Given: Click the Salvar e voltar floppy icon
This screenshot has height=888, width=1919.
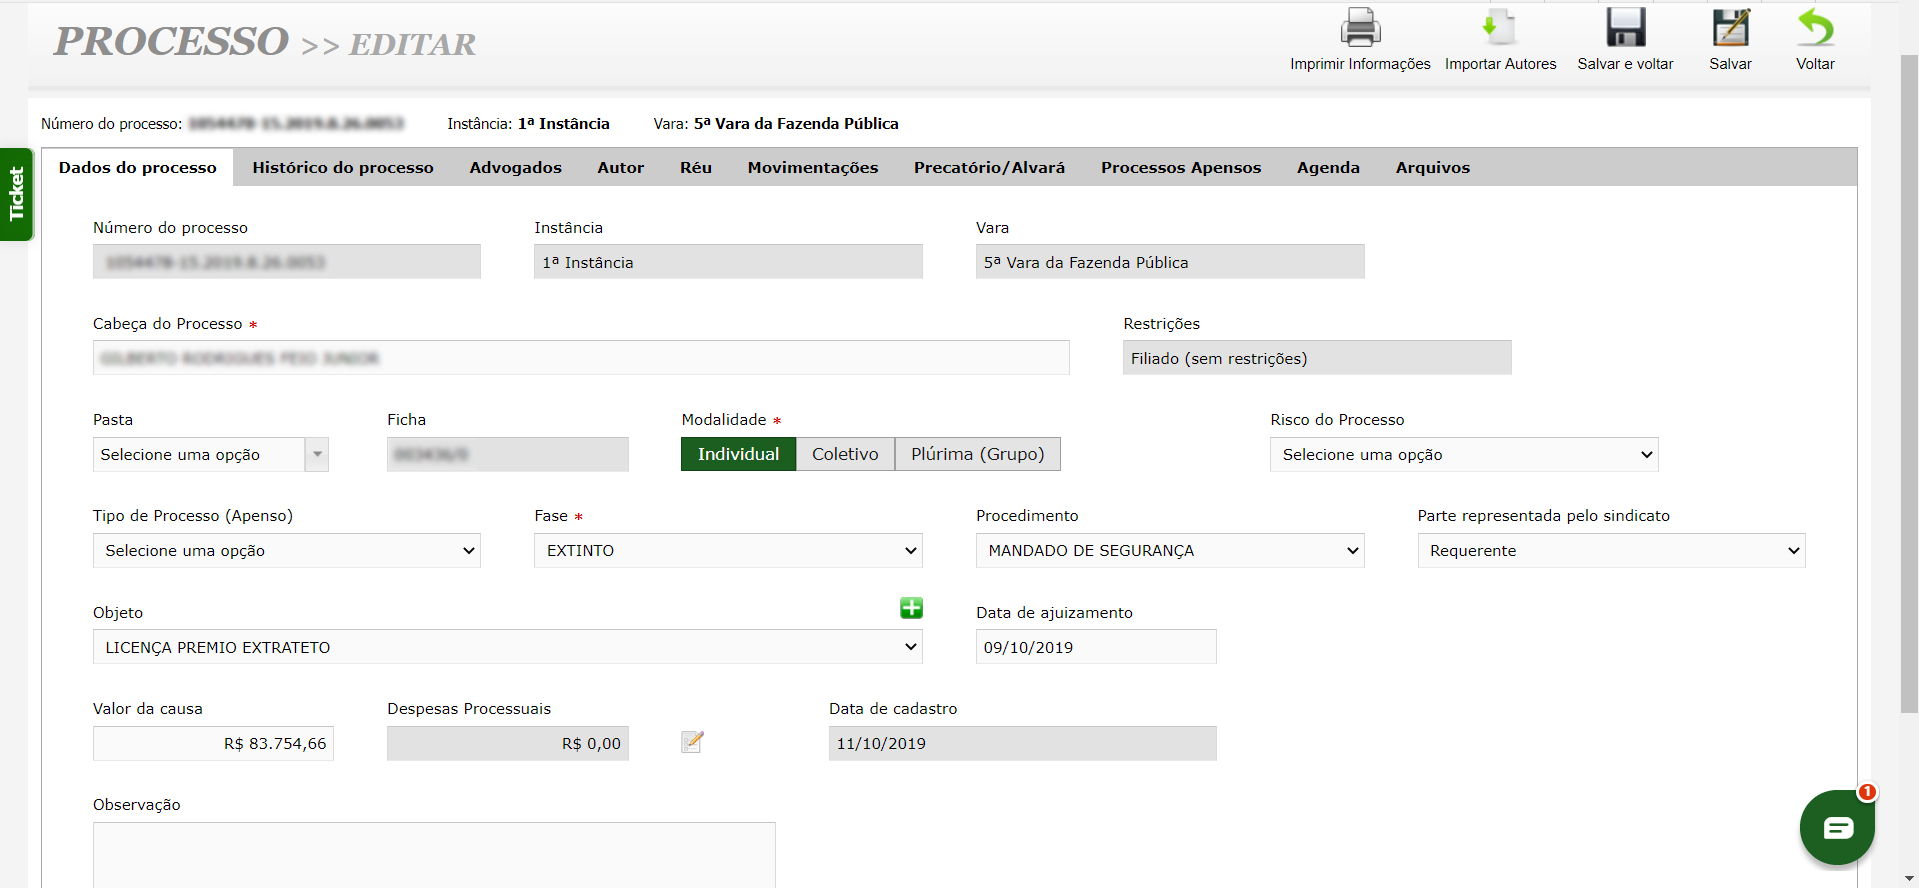Looking at the screenshot, I should pos(1625,28).
